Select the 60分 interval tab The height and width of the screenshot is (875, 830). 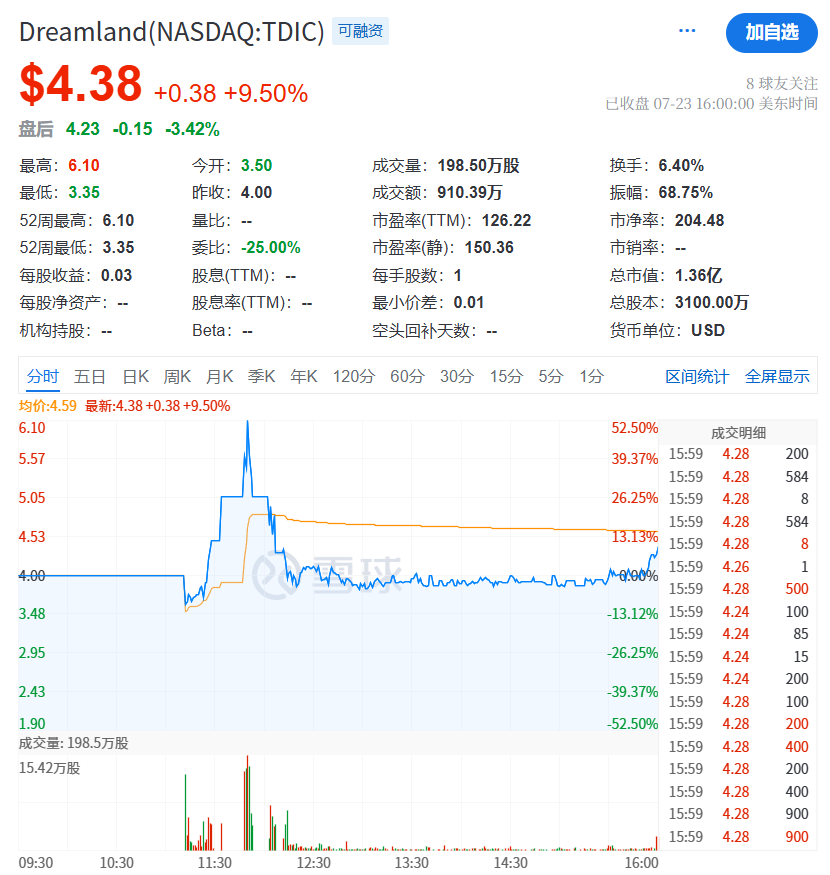tap(407, 376)
